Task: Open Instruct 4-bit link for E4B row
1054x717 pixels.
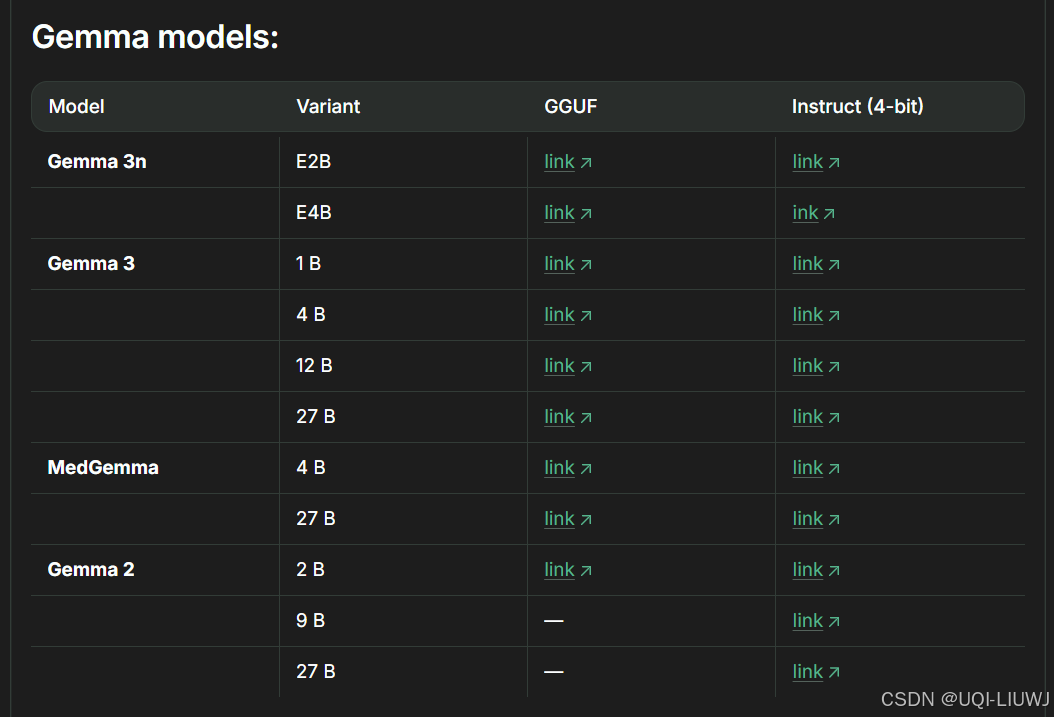Action: point(813,213)
